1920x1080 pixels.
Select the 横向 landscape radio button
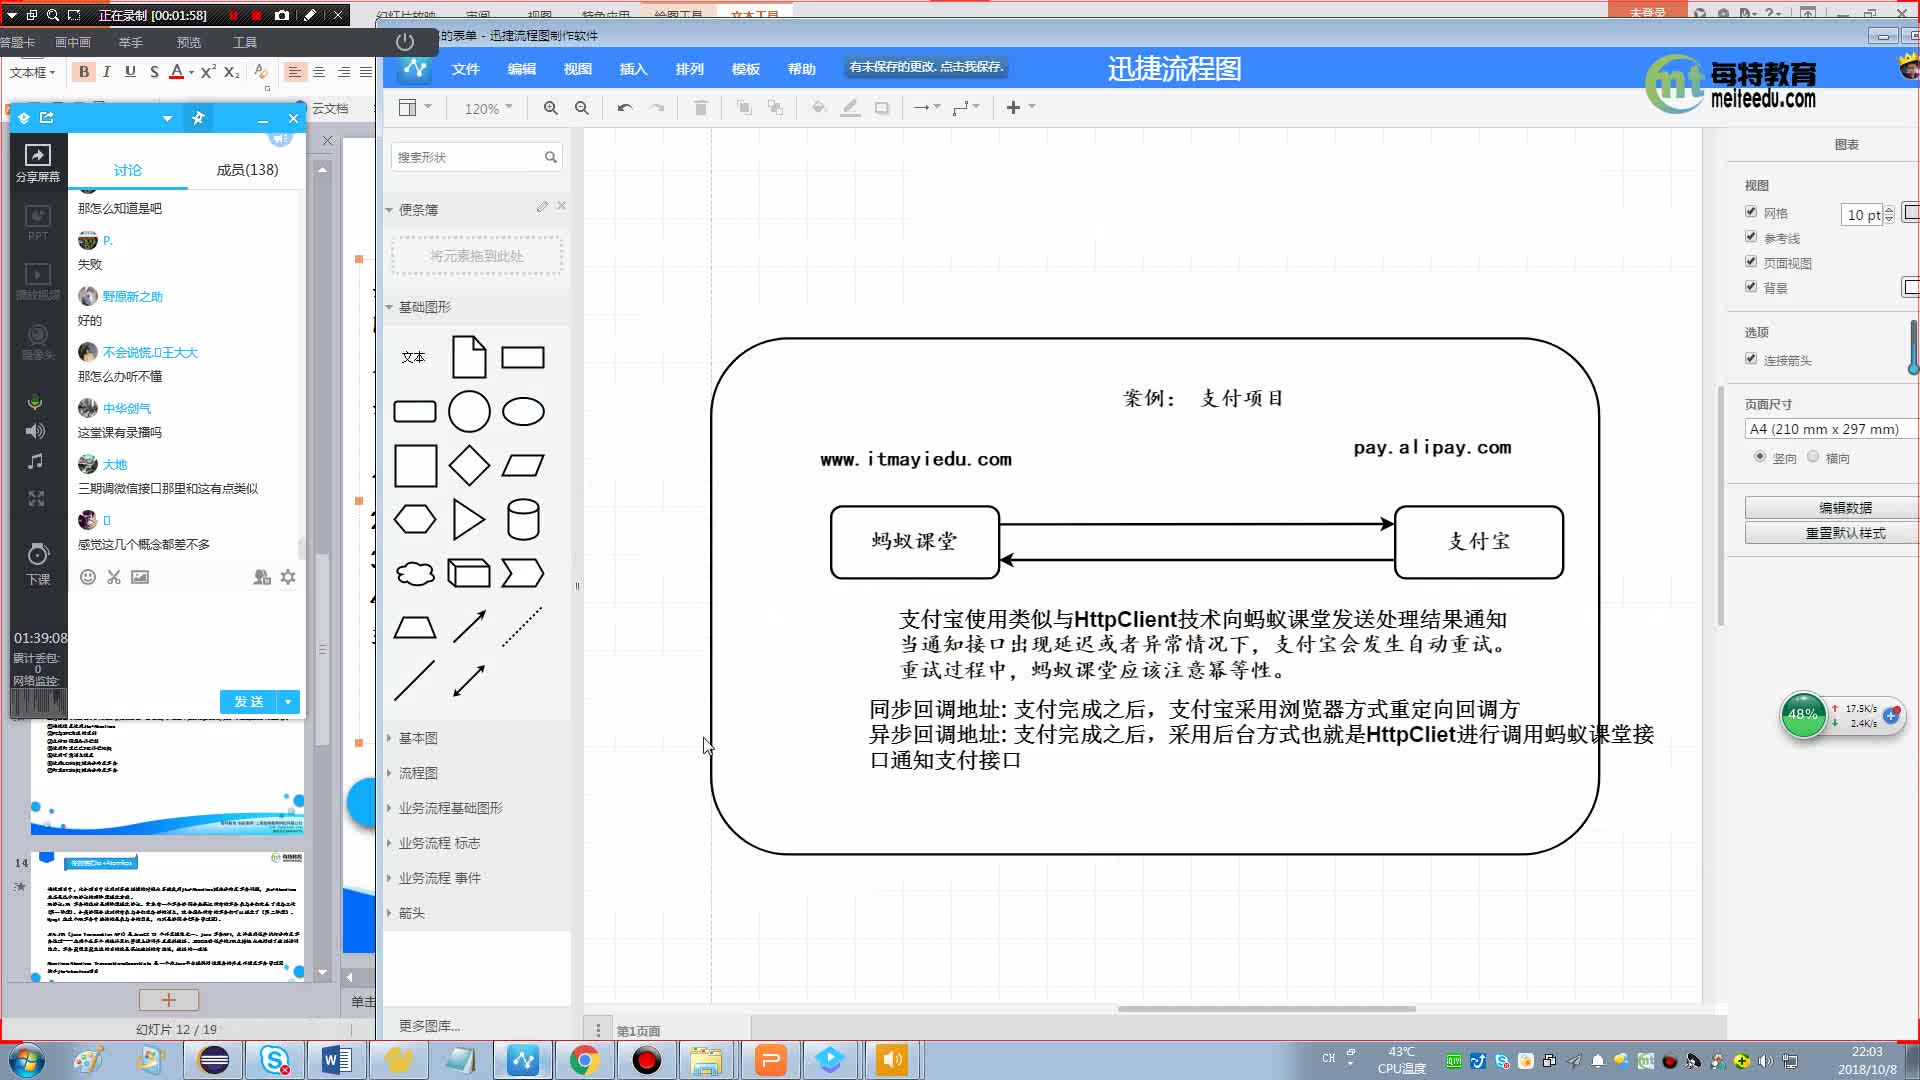[1813, 457]
